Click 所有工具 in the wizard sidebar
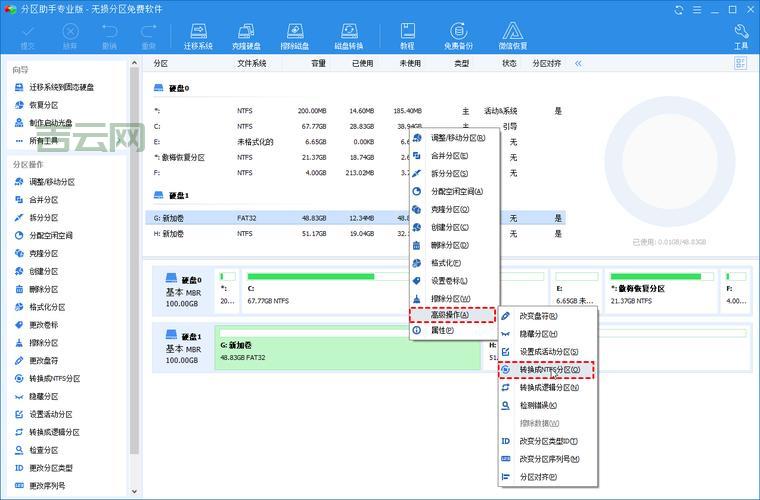The image size is (760, 500). [x=45, y=141]
